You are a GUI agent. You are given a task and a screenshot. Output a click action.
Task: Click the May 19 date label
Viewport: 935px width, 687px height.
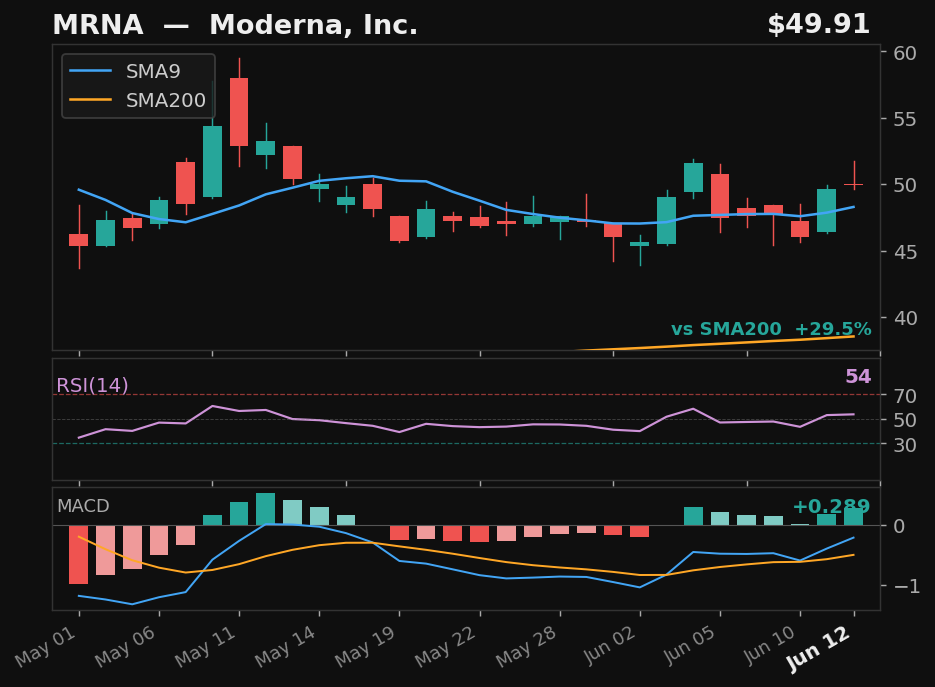[x=366, y=646]
